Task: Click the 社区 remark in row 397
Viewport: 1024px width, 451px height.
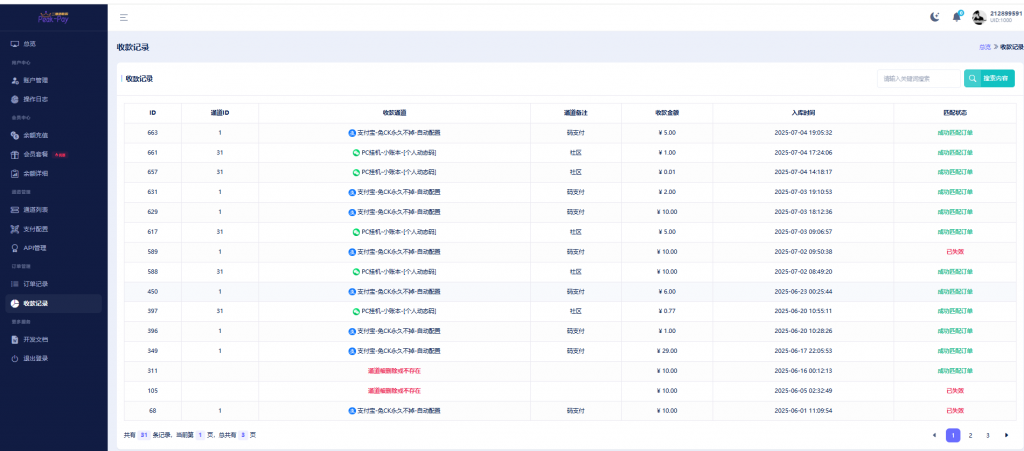Action: [x=575, y=311]
